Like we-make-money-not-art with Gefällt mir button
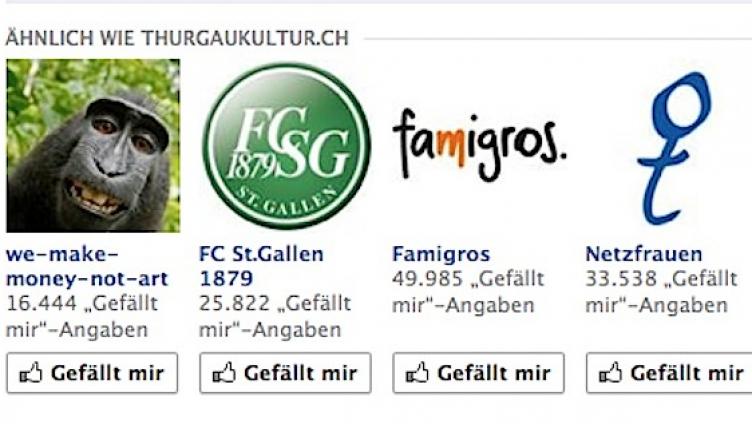This screenshot has height=424, width=752. 92,373
